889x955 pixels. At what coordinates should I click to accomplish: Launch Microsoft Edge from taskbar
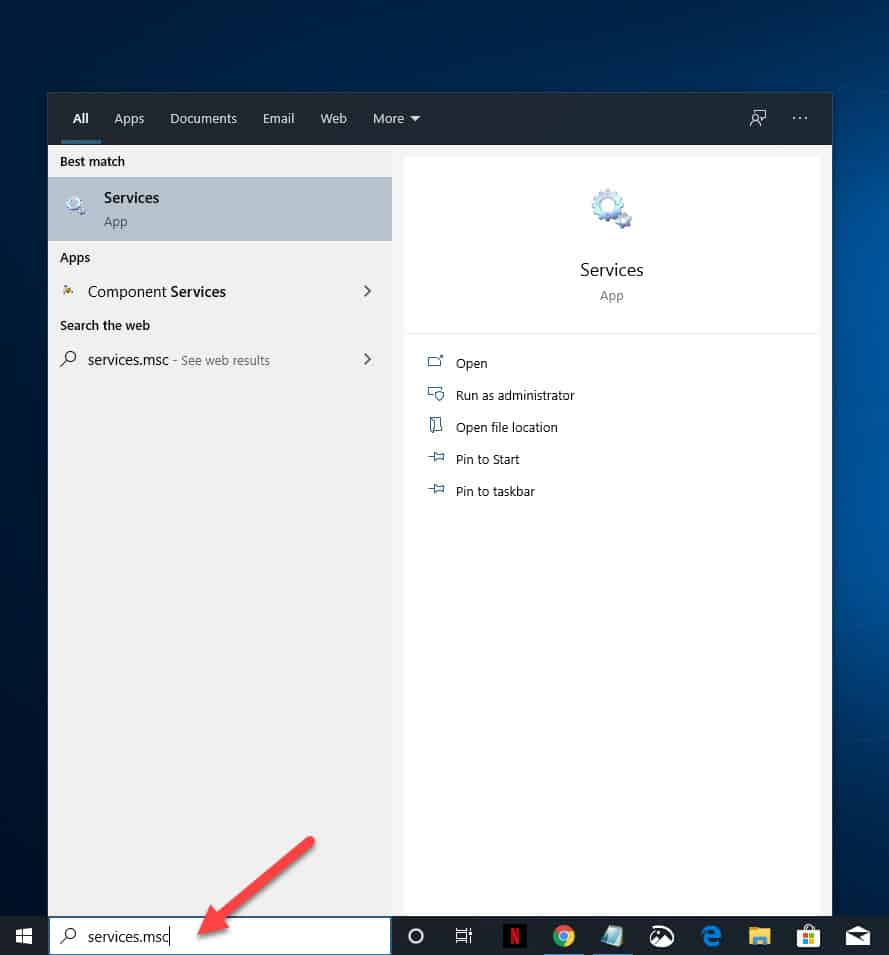point(711,936)
